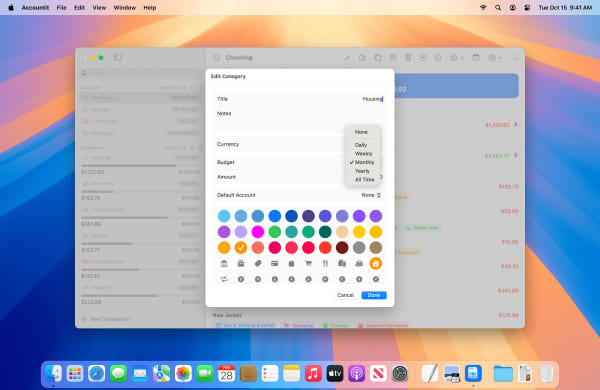
Task: Click the calendar icon in Checking toolbar
Action: pyautogui.click(x=475, y=58)
